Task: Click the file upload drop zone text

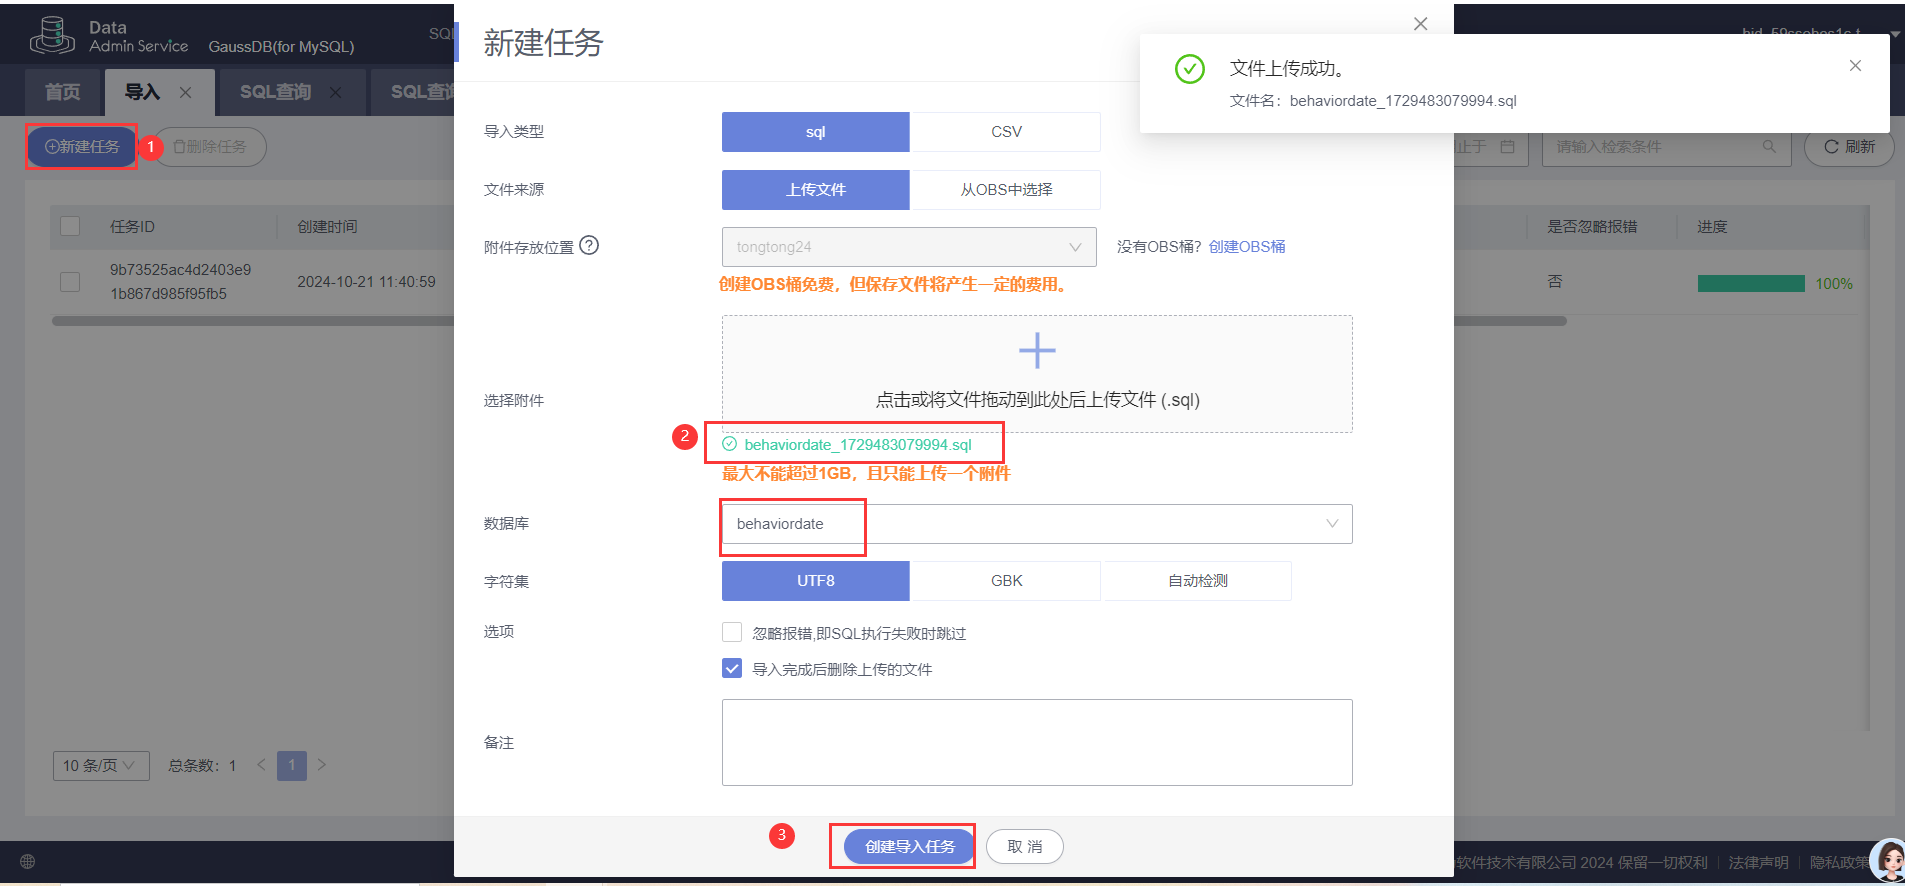Action: point(1037,400)
